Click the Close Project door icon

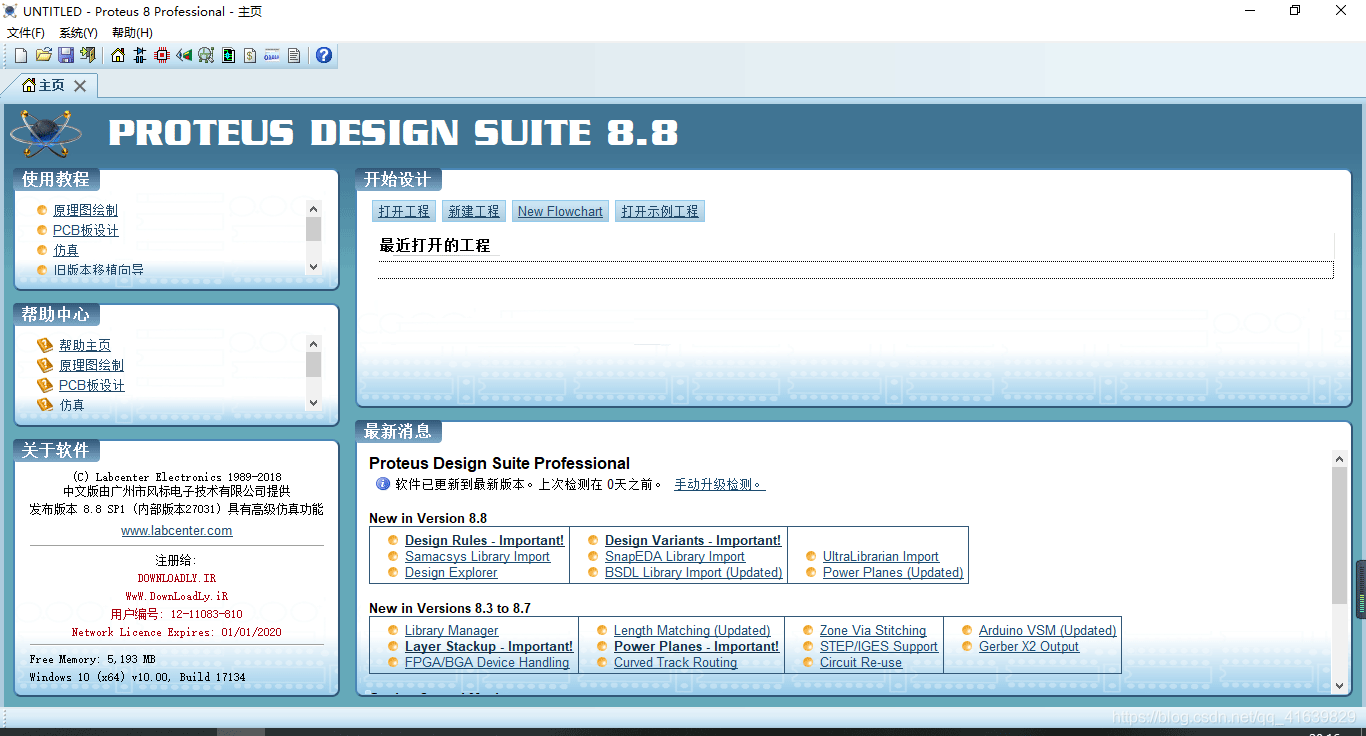88,55
